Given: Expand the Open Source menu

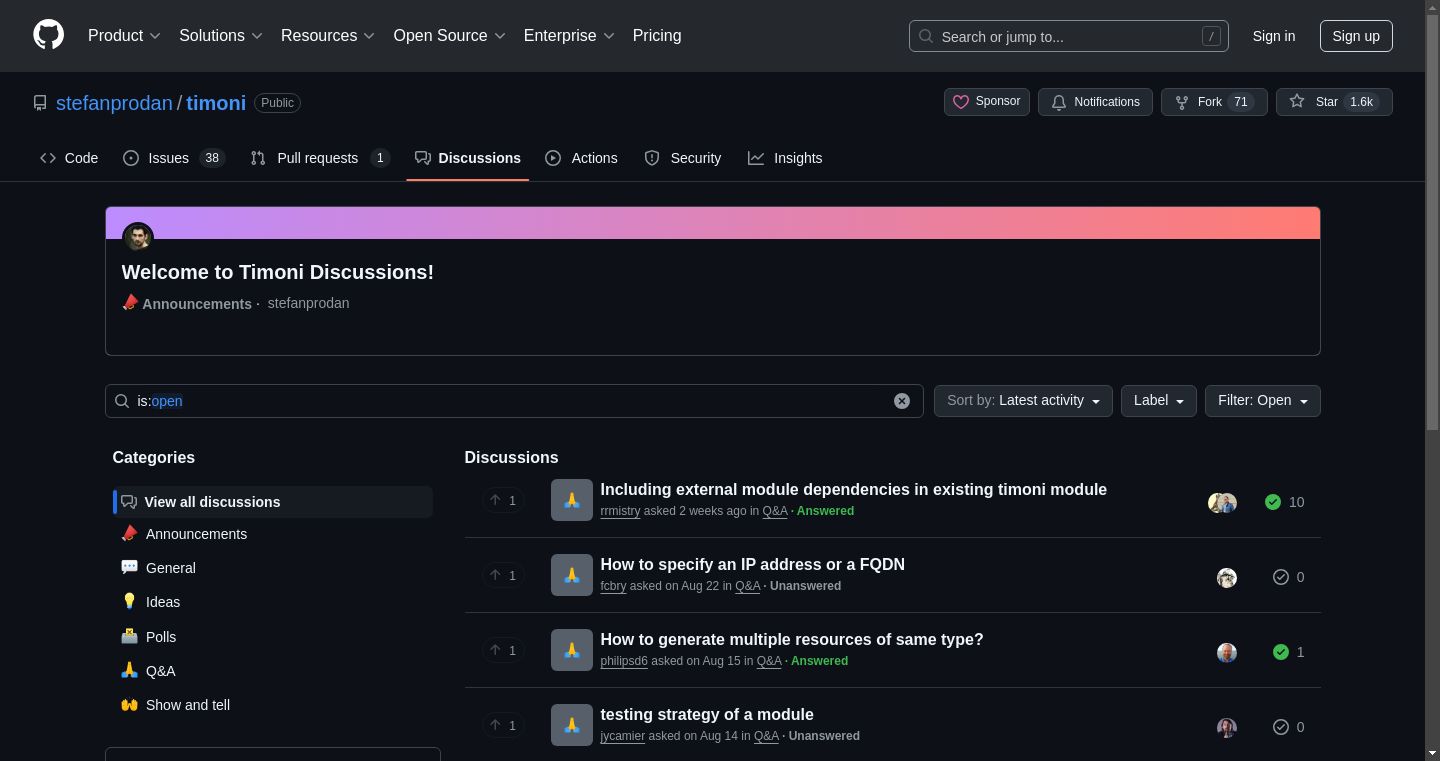Looking at the screenshot, I should coord(450,35).
